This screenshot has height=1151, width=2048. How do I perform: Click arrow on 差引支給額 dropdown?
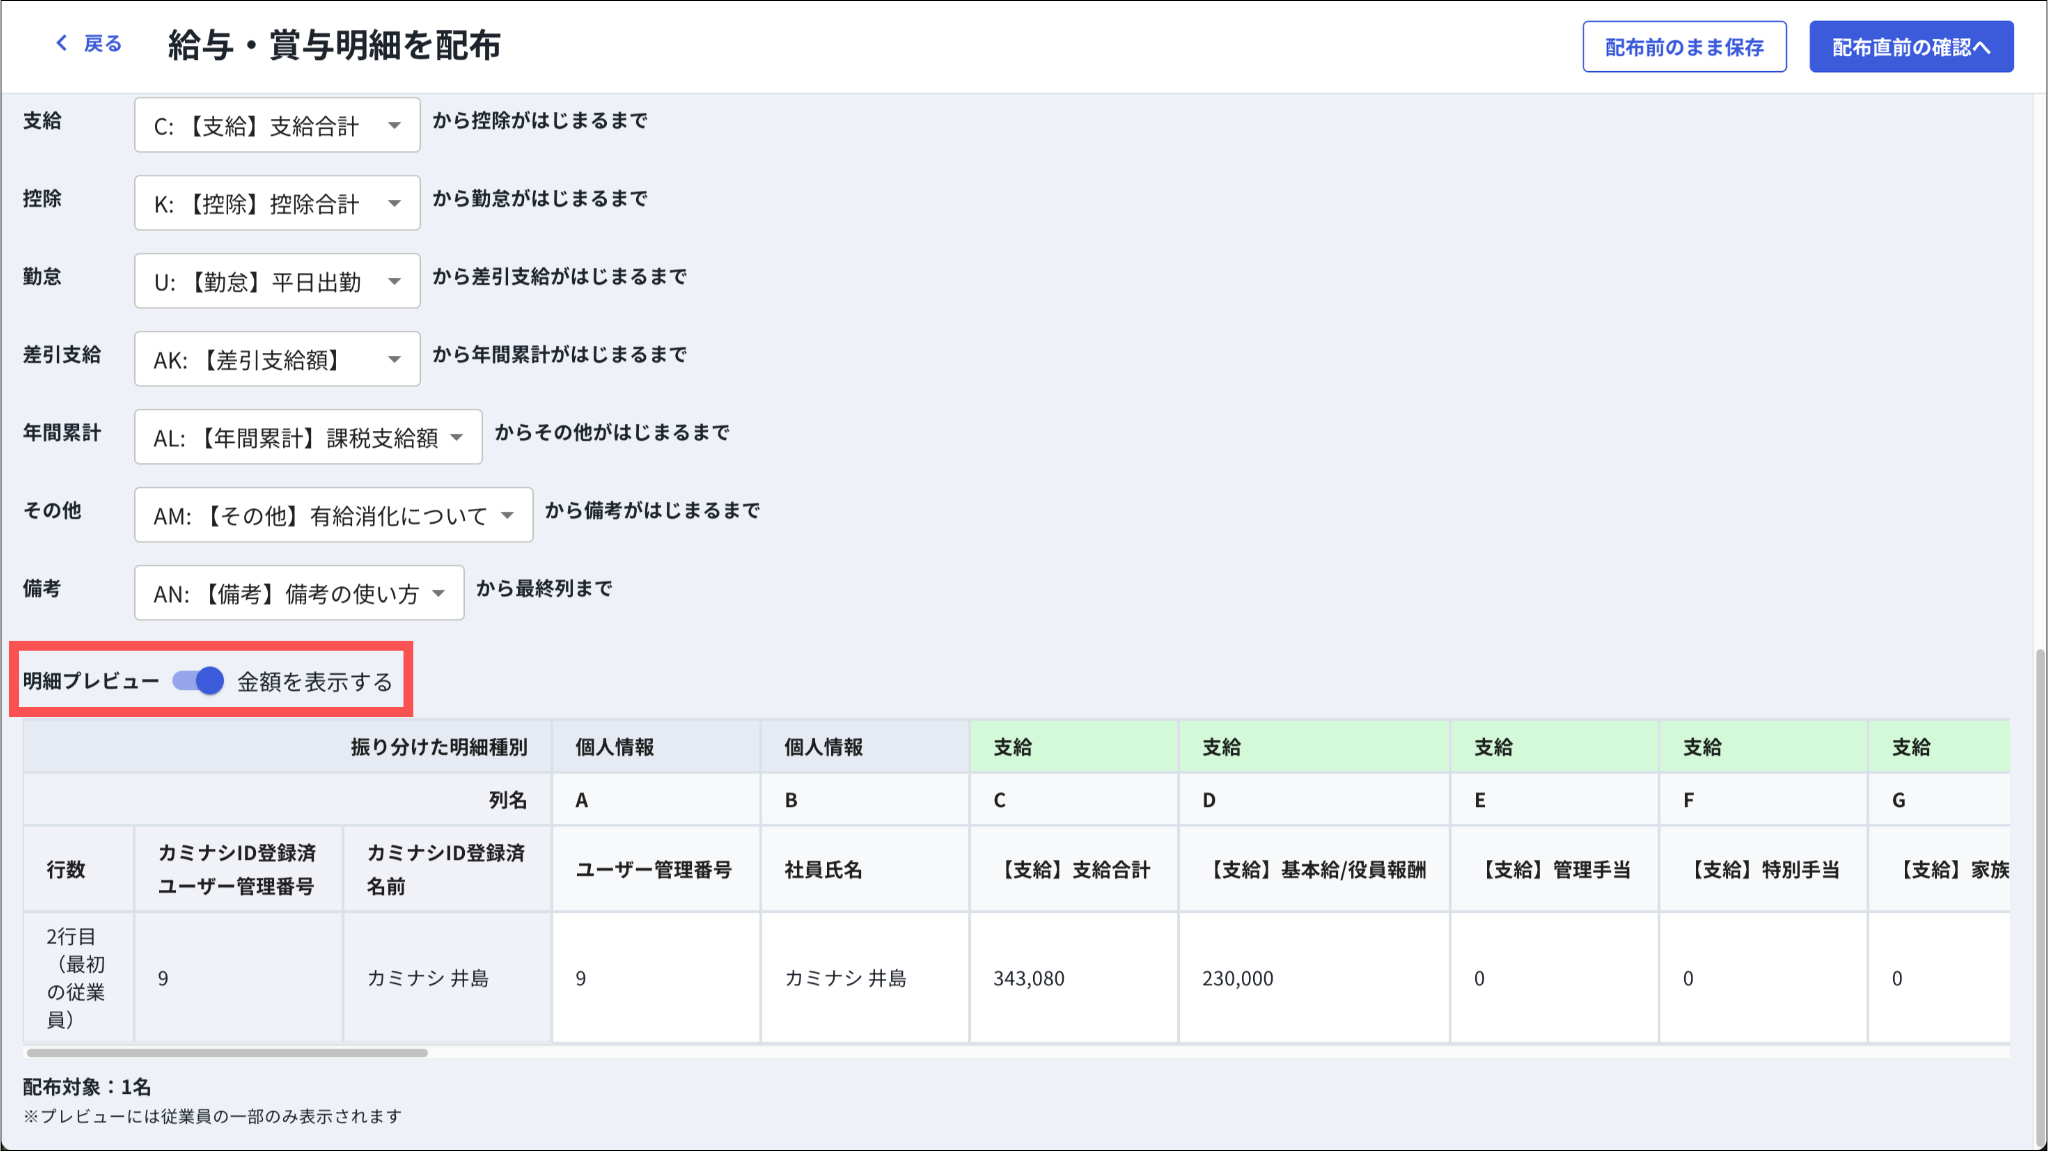pyautogui.click(x=394, y=360)
